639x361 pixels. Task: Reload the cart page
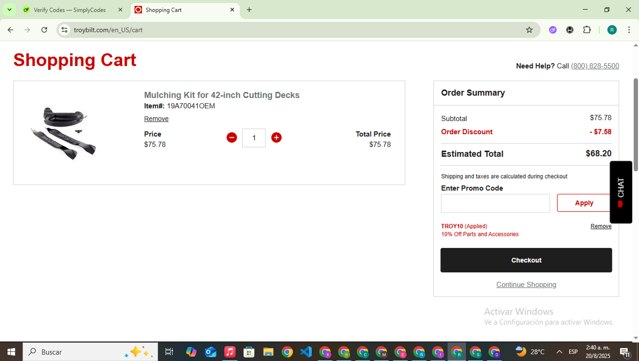[x=44, y=30]
